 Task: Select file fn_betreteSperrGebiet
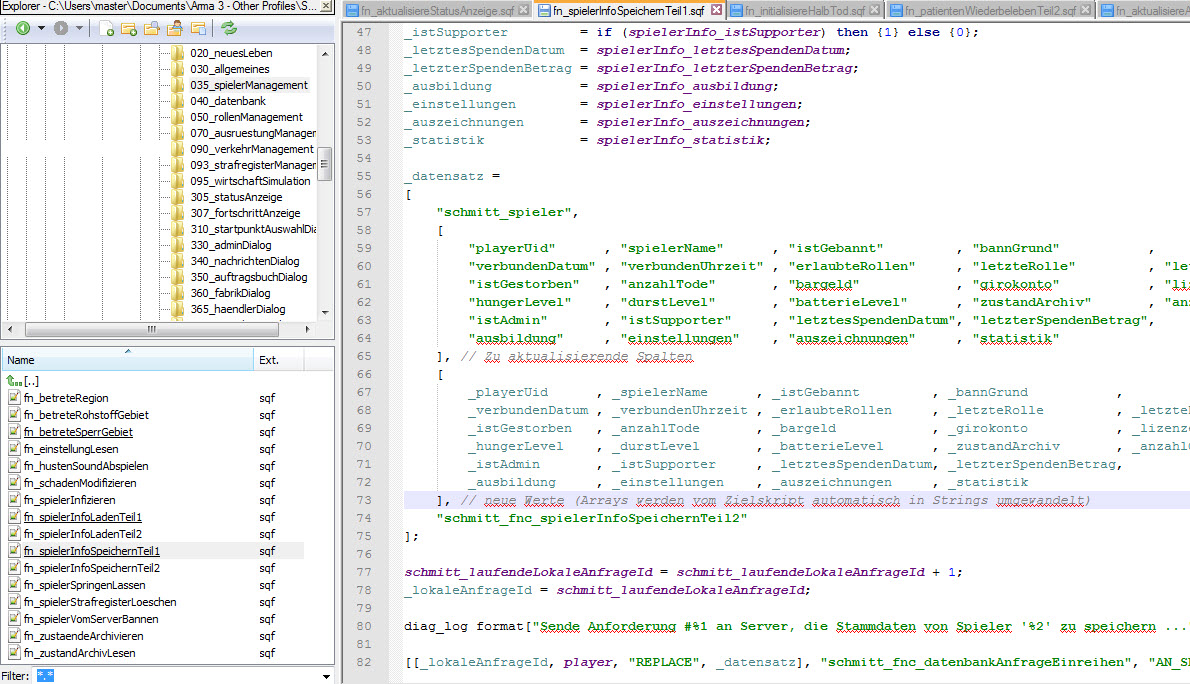(x=78, y=432)
